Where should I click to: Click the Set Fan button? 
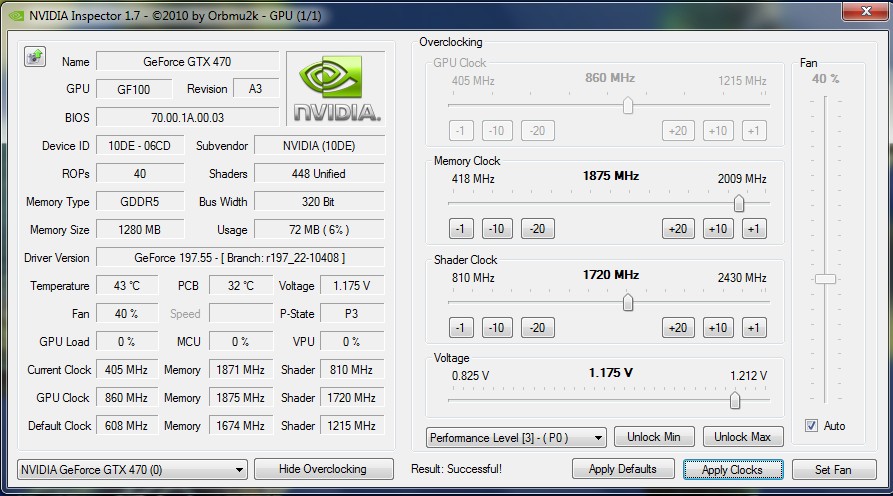click(834, 470)
